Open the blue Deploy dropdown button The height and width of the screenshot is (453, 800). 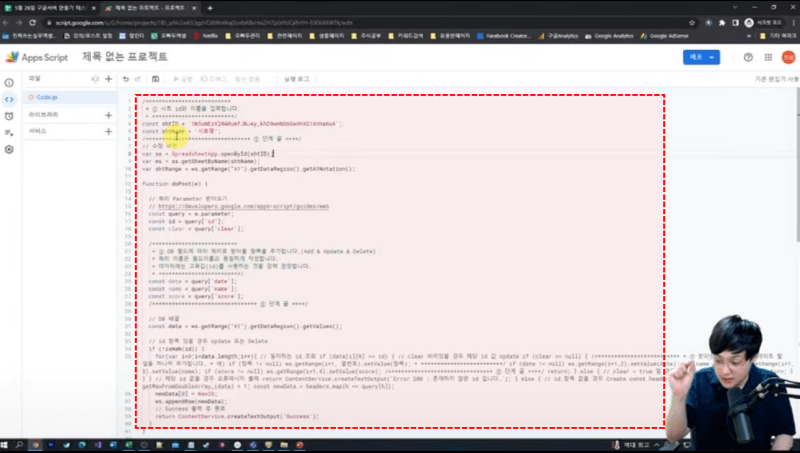tap(701, 57)
